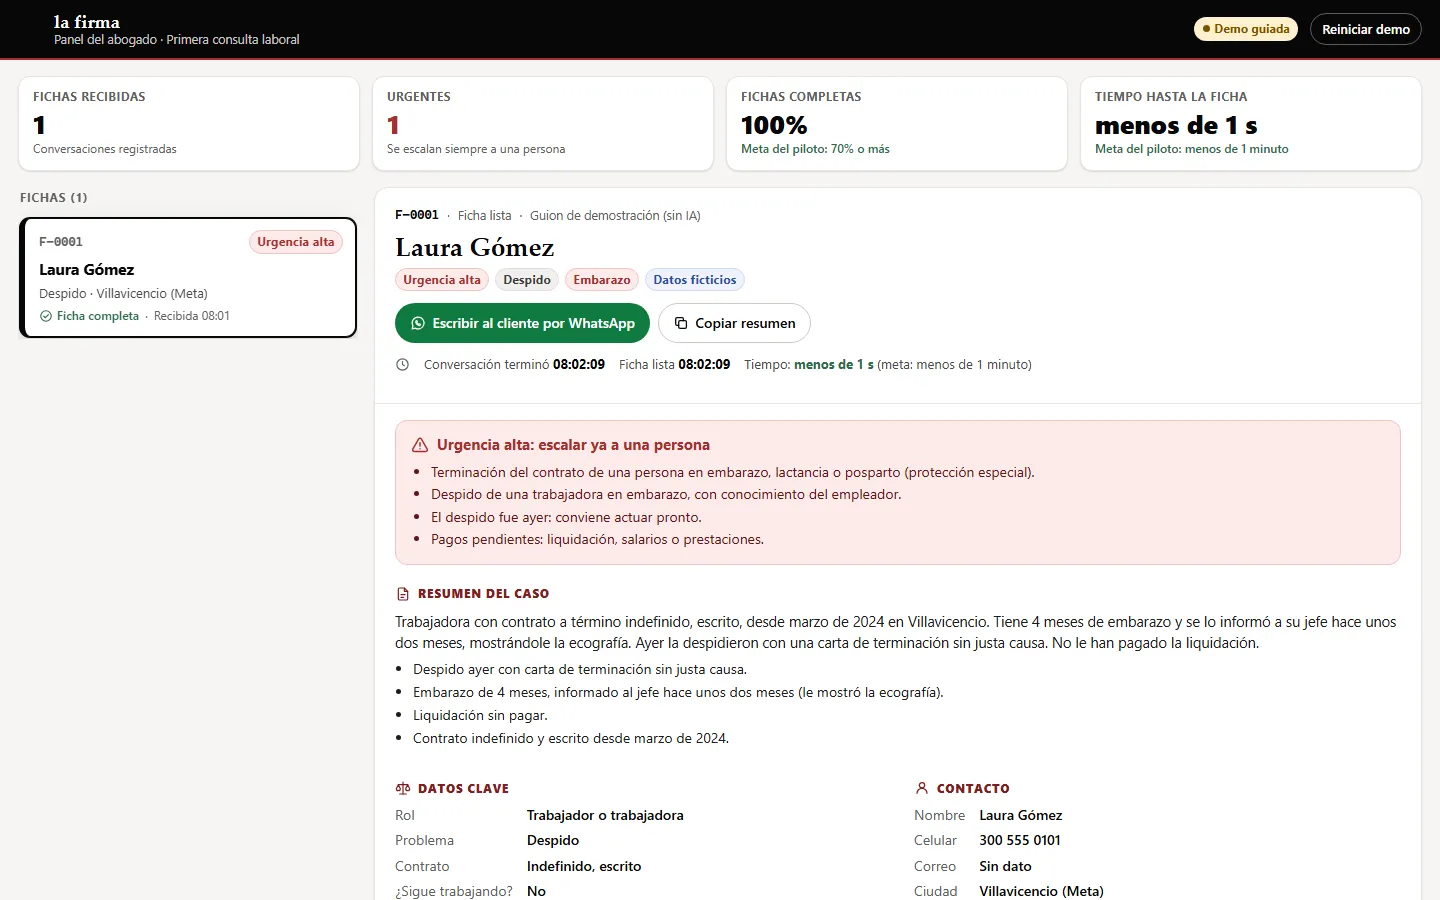Open the Laura Gómez case card F-0001

point(188,278)
